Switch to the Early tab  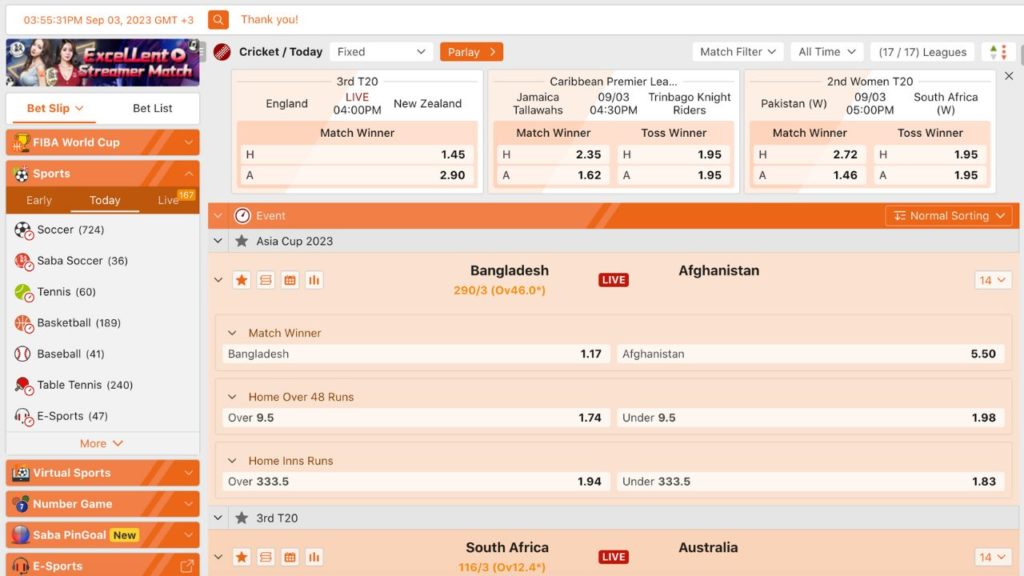point(39,200)
